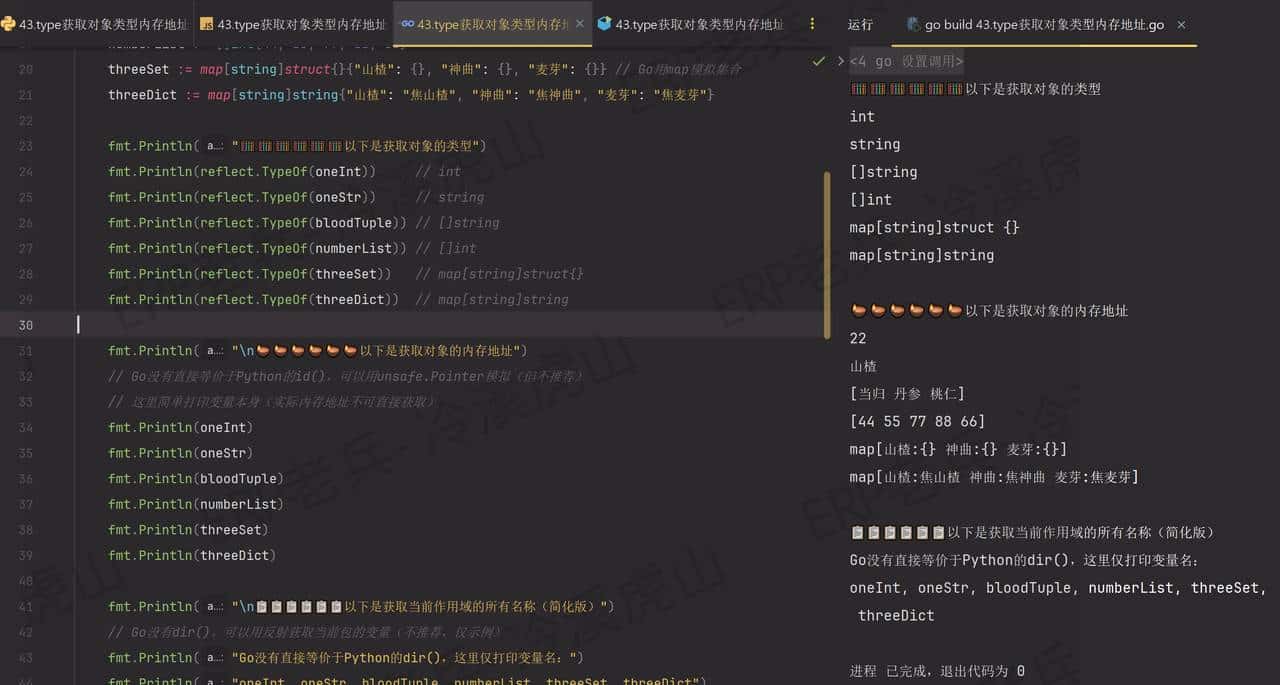Expand the run output entry via the chevron
Screen dimensions: 1280x685
pos(840,61)
